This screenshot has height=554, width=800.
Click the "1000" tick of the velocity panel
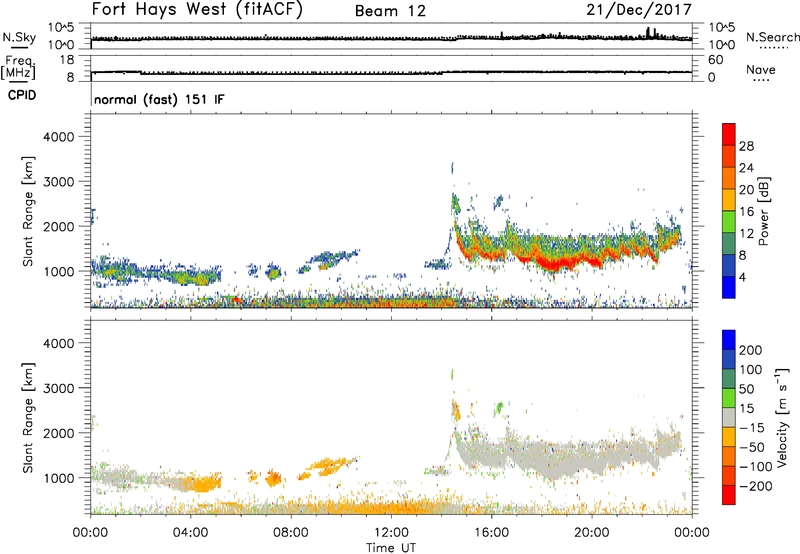[58, 478]
